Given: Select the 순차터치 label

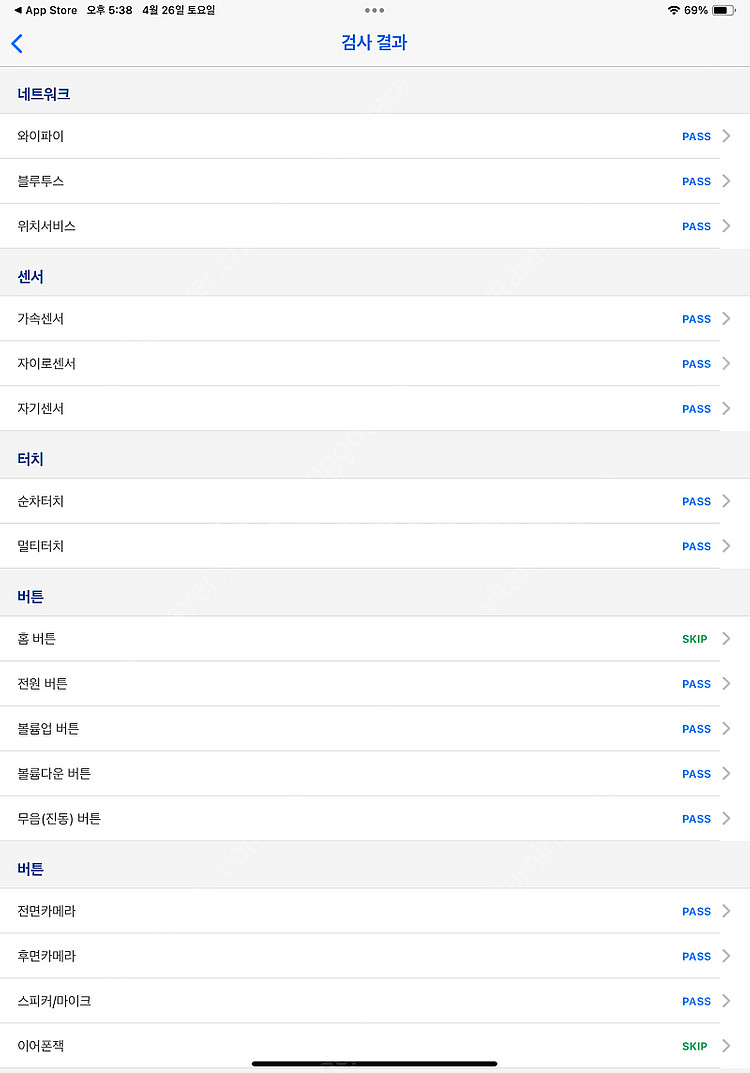Looking at the screenshot, I should (40, 501).
